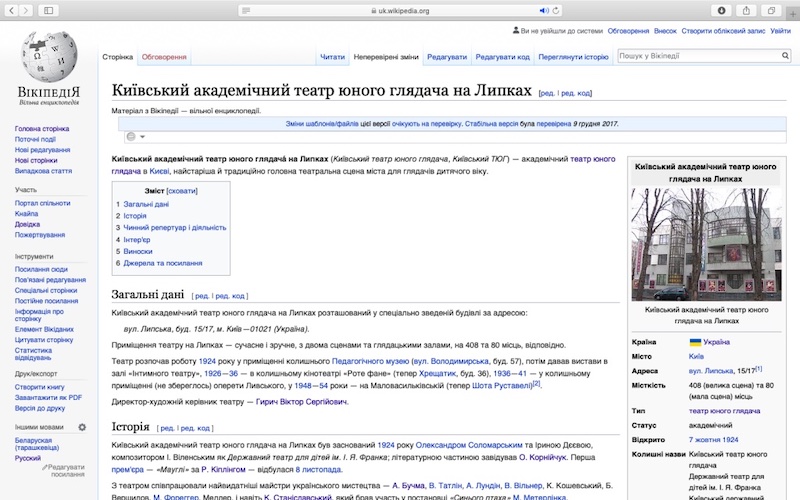Screen dimensions: 800x500
Task: Open 'Спеціальні сторінки' link
Action: pos(46,290)
